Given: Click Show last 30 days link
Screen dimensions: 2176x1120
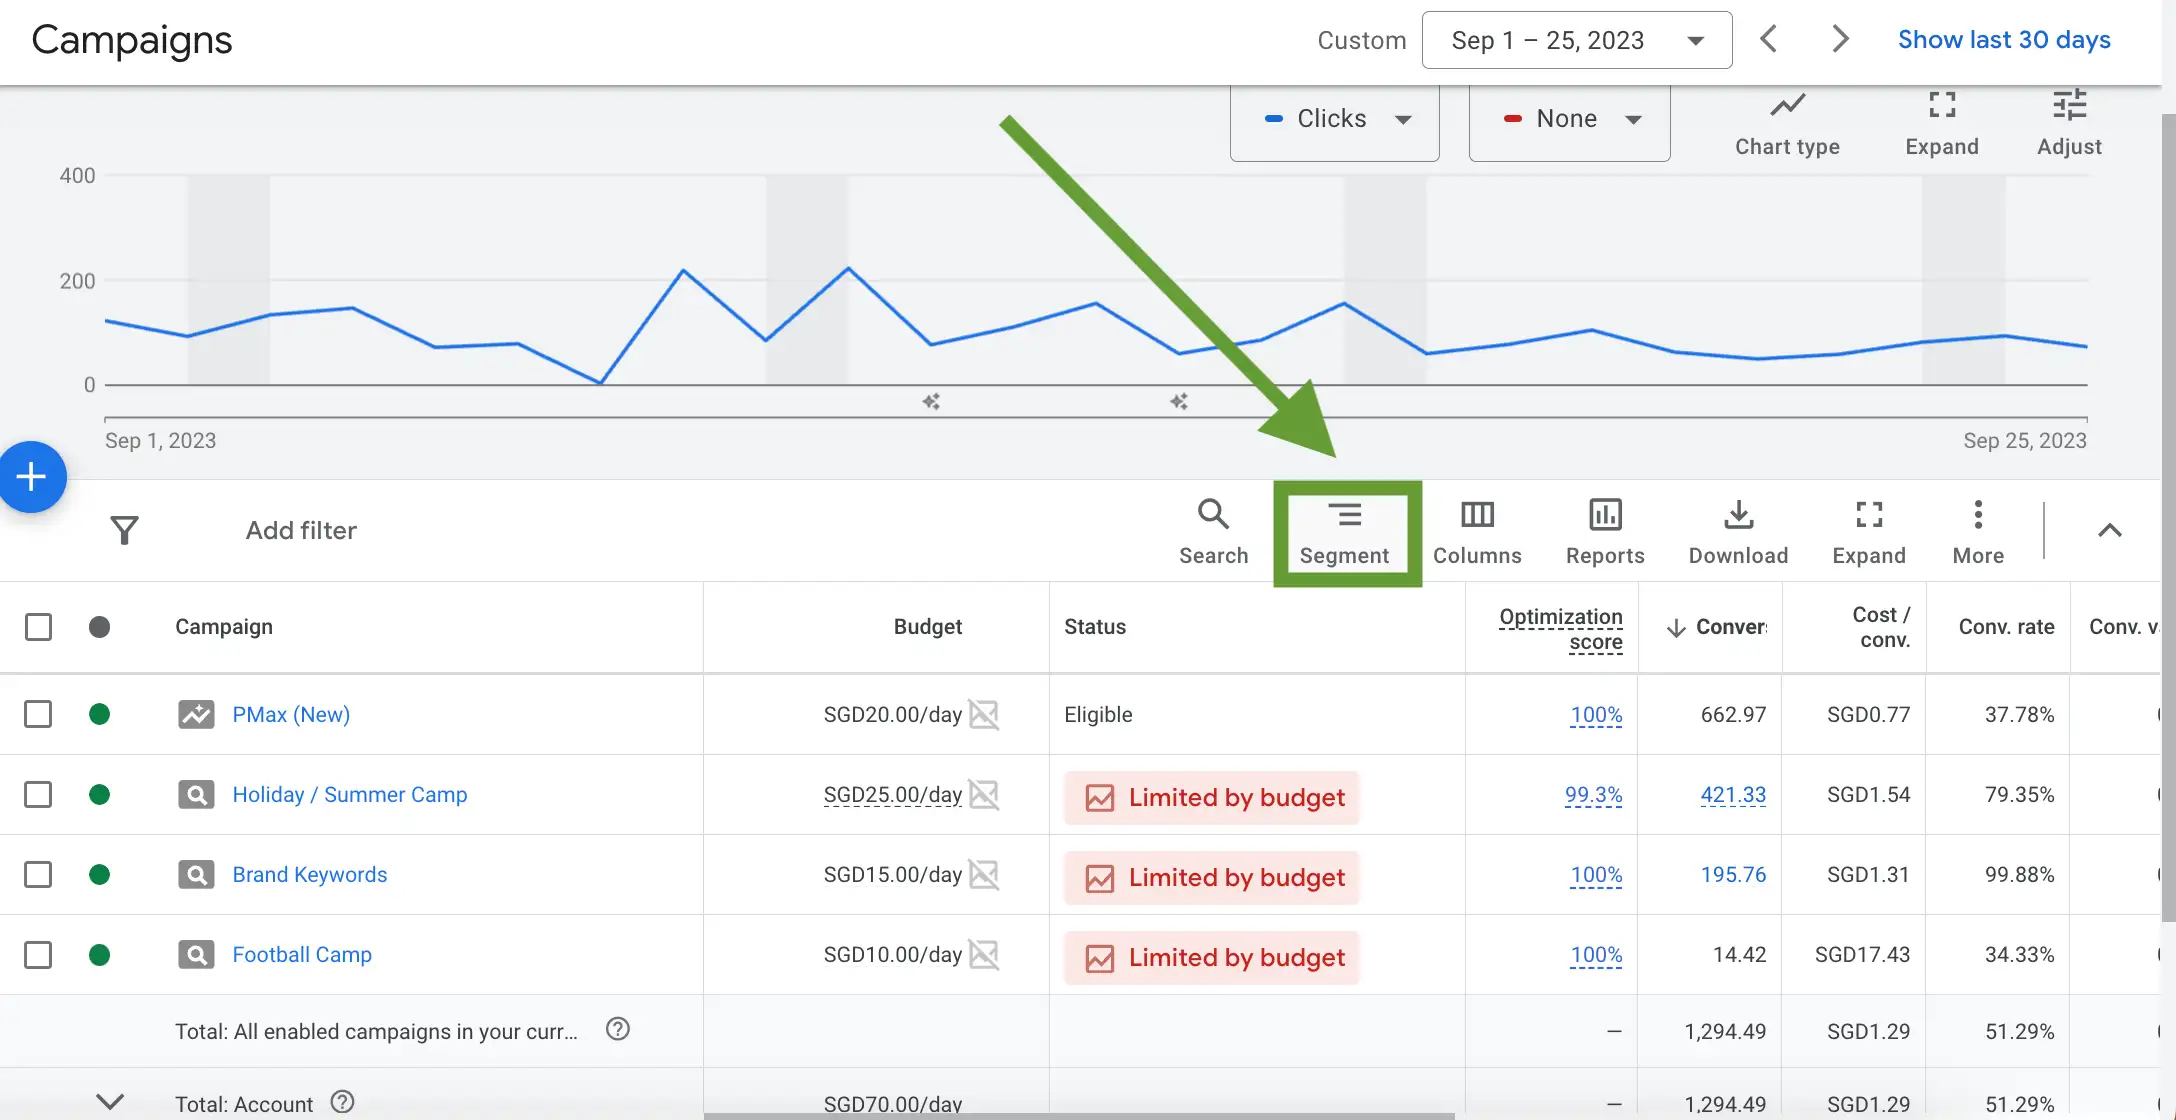Looking at the screenshot, I should tap(2004, 39).
